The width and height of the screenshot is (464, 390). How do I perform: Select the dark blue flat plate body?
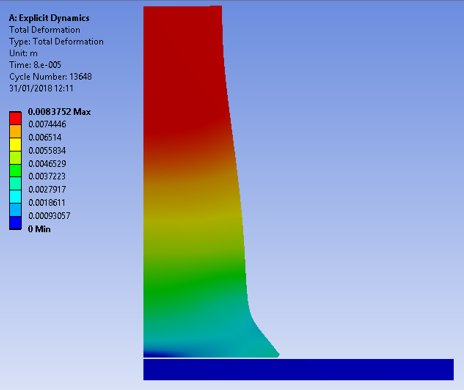coord(299,369)
